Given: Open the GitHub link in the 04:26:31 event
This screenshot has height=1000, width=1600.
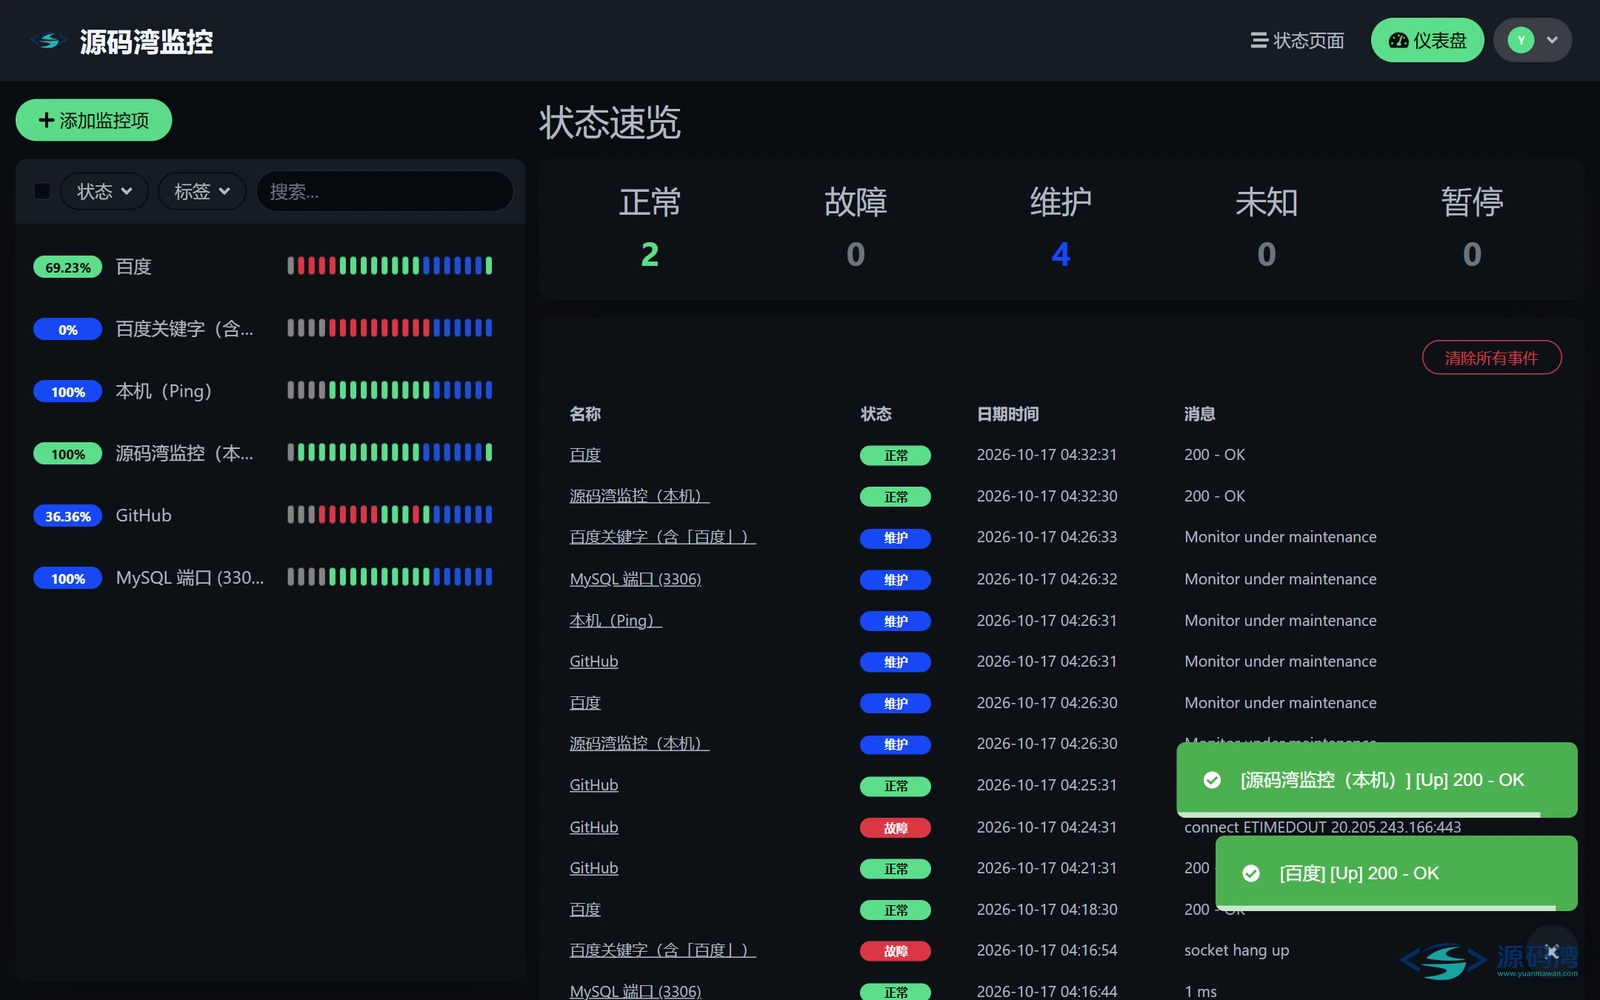Looking at the screenshot, I should point(594,661).
